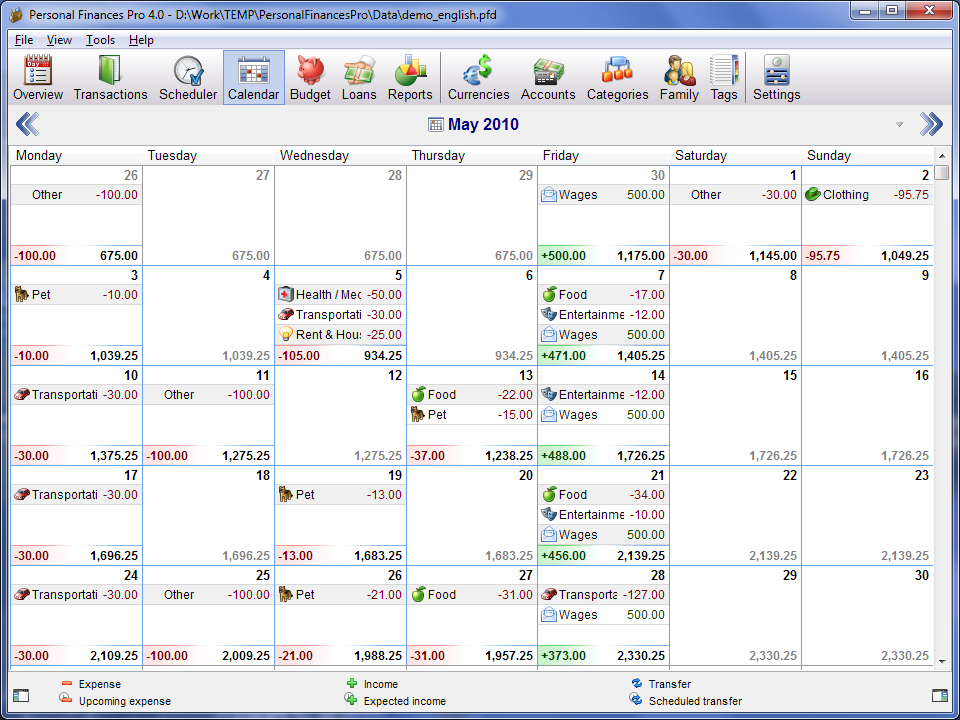Screen dimensions: 960x720
Task: Open the Settings panel
Action: 776,78
